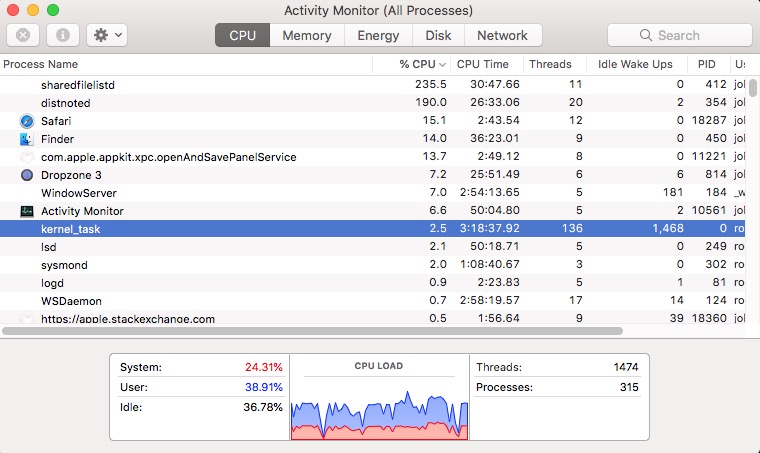
Task: Select the logd process row
Action: (x=372, y=283)
